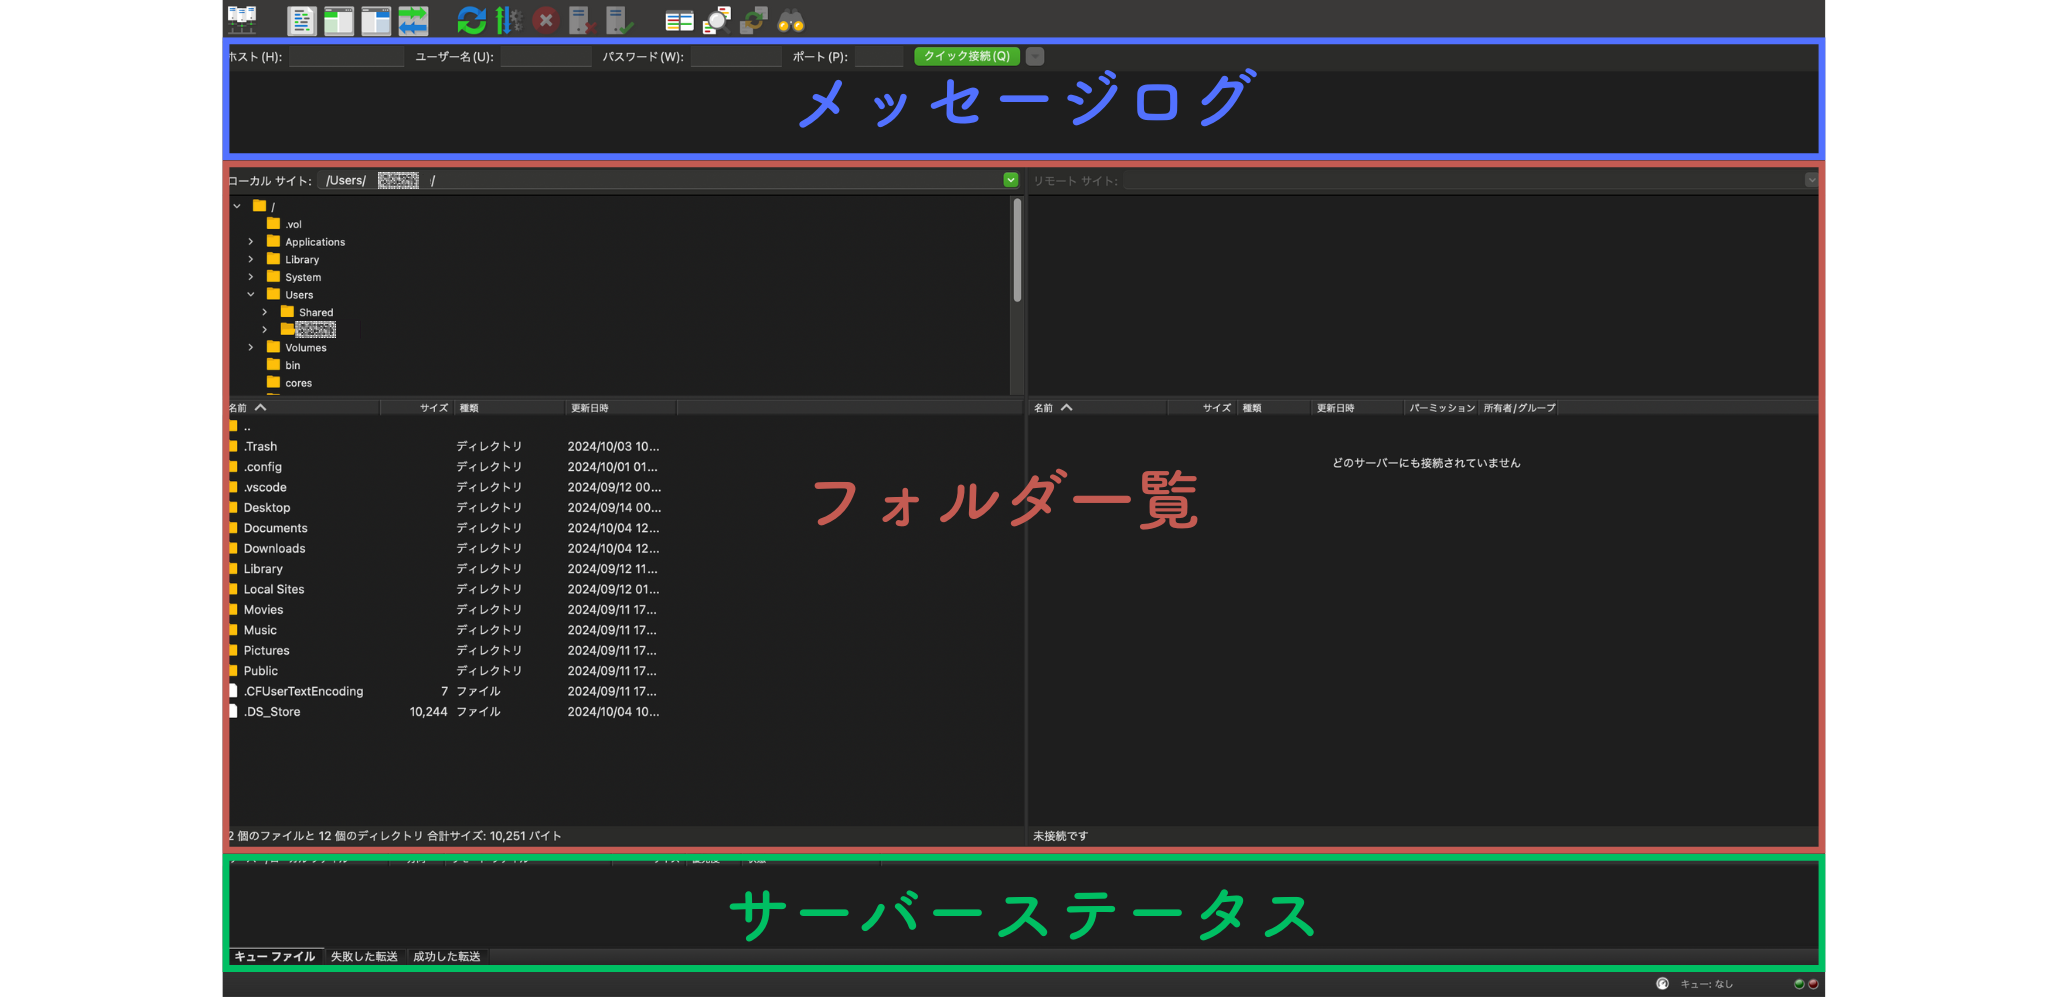Toggle the local directory tree view
The height and width of the screenshot is (997, 2048).
pos(339,19)
